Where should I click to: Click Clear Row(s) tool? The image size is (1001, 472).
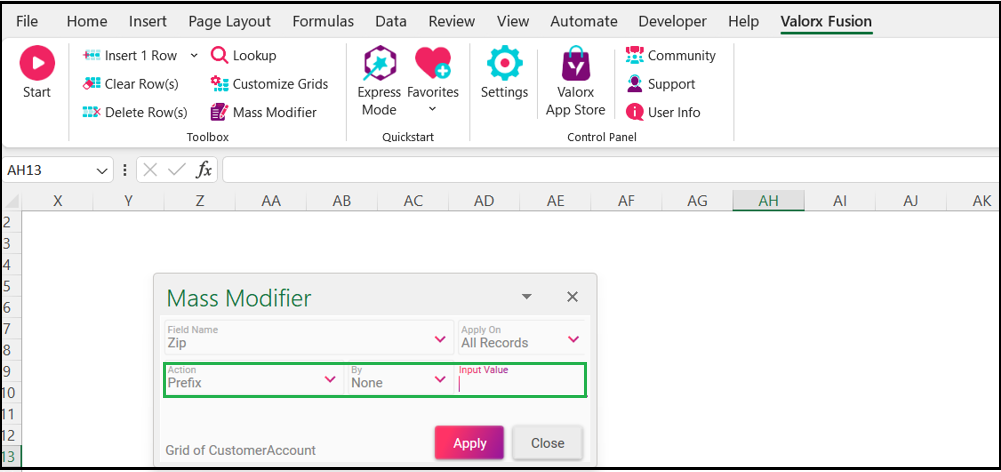pos(131,84)
